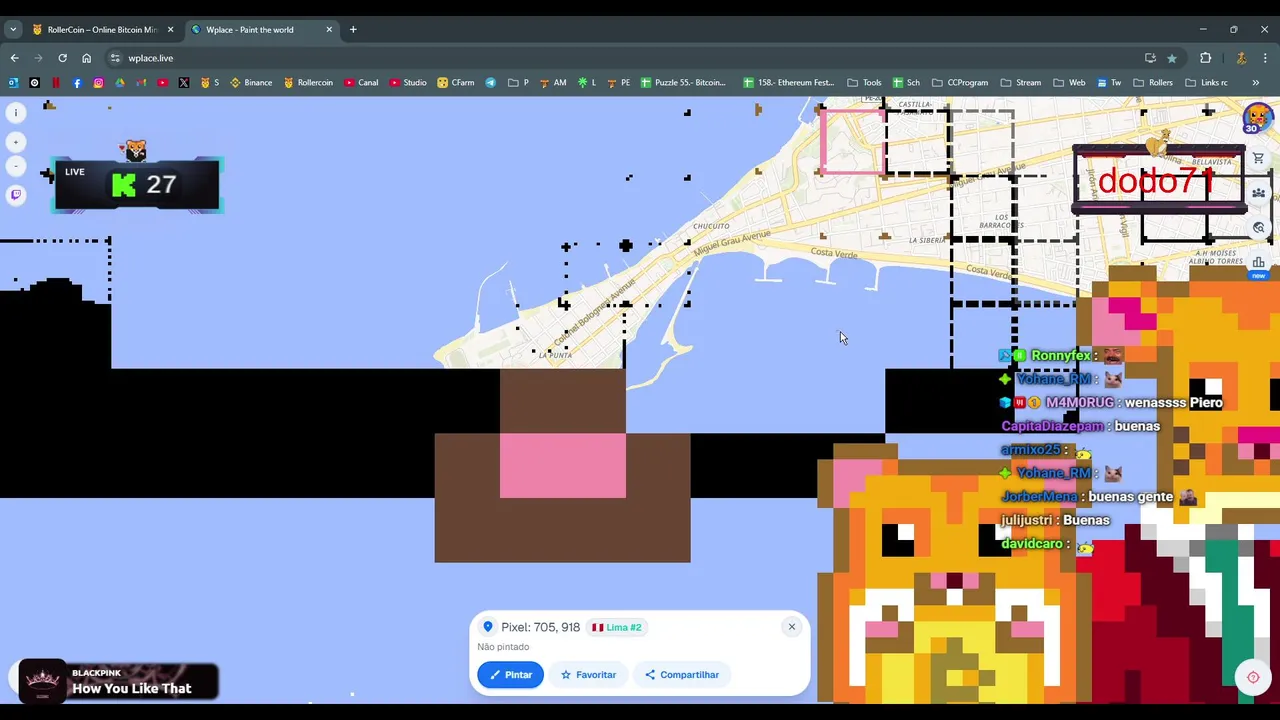The height and width of the screenshot is (720, 1280).
Task: Click the browser forward arrow
Action: [38, 58]
